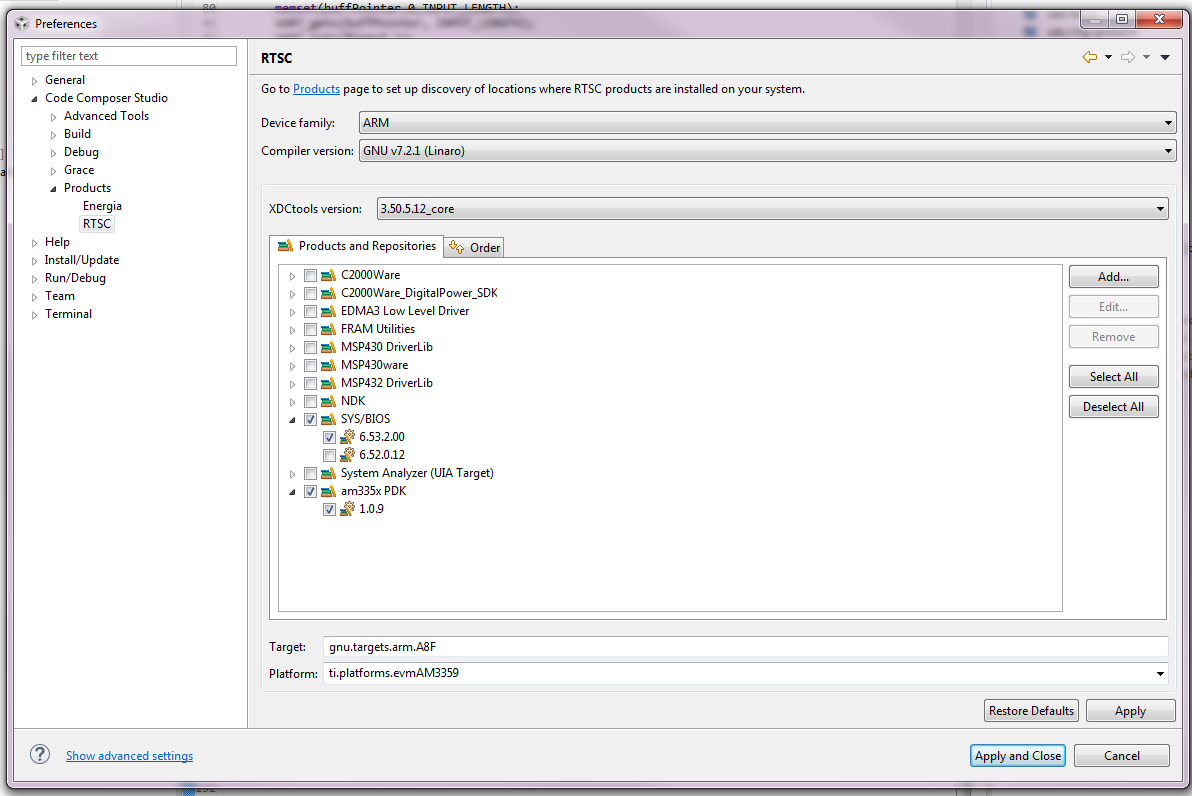
Task: Check the NDK checkbox
Action: pyautogui.click(x=310, y=401)
